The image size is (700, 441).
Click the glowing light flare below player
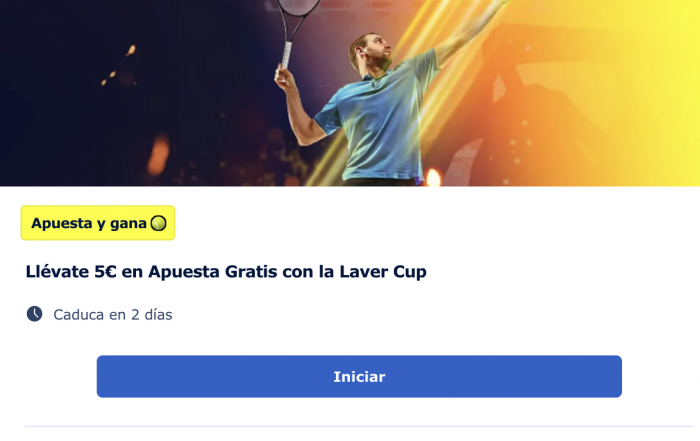433,178
